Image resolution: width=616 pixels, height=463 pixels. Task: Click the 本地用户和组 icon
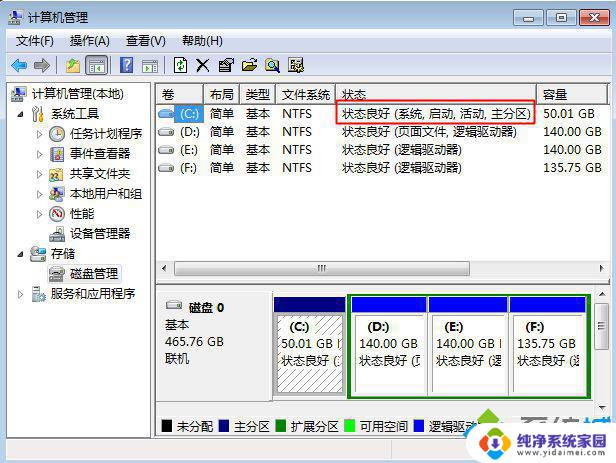click(57, 194)
